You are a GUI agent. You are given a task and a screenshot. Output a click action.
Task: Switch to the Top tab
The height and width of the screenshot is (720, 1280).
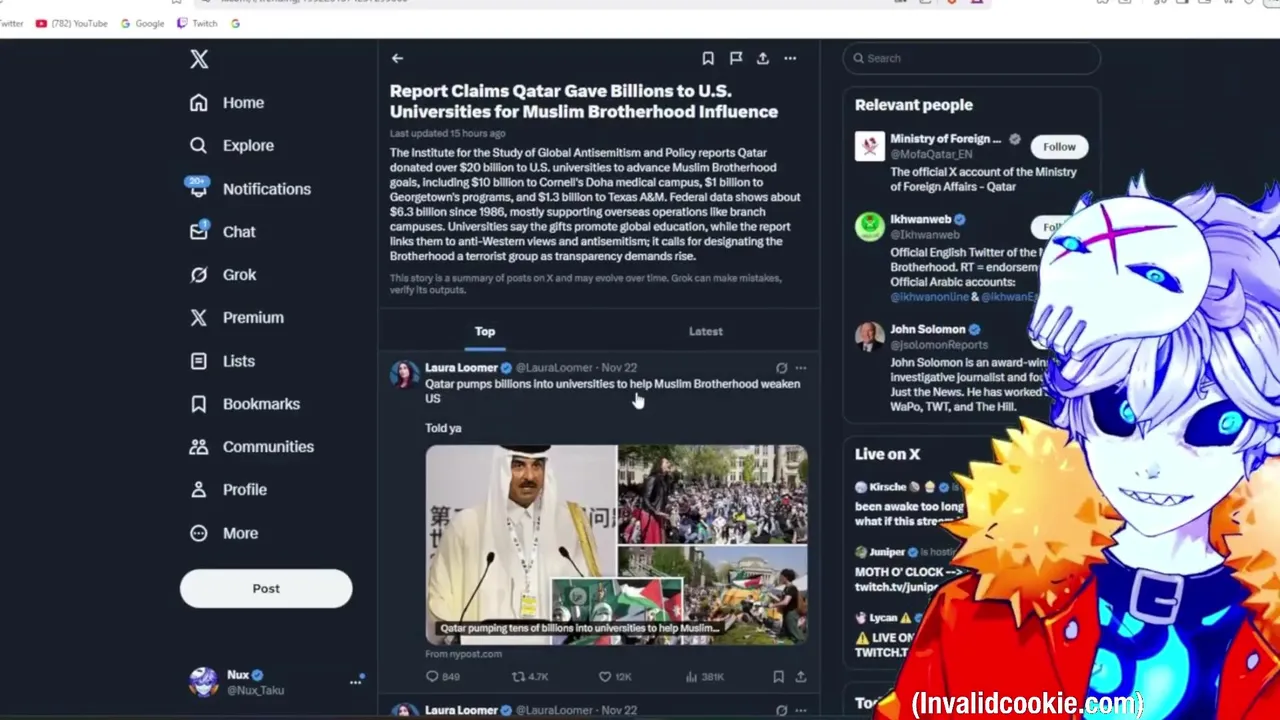485,331
